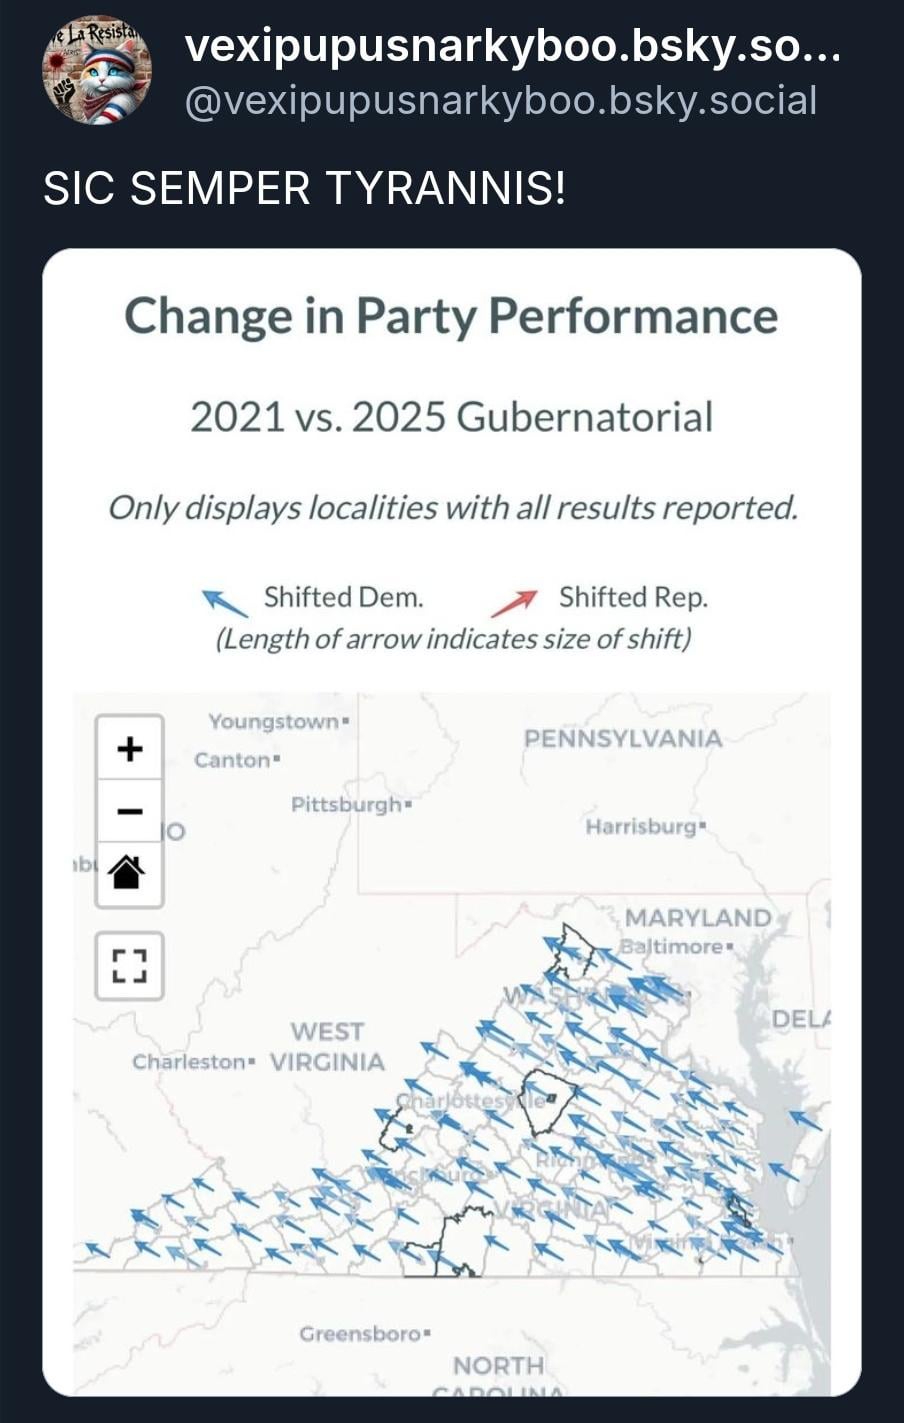The height and width of the screenshot is (1423, 904).
Task: Click the @vexipupusnarkyboo.bsky.social handle
Action: coord(500,100)
